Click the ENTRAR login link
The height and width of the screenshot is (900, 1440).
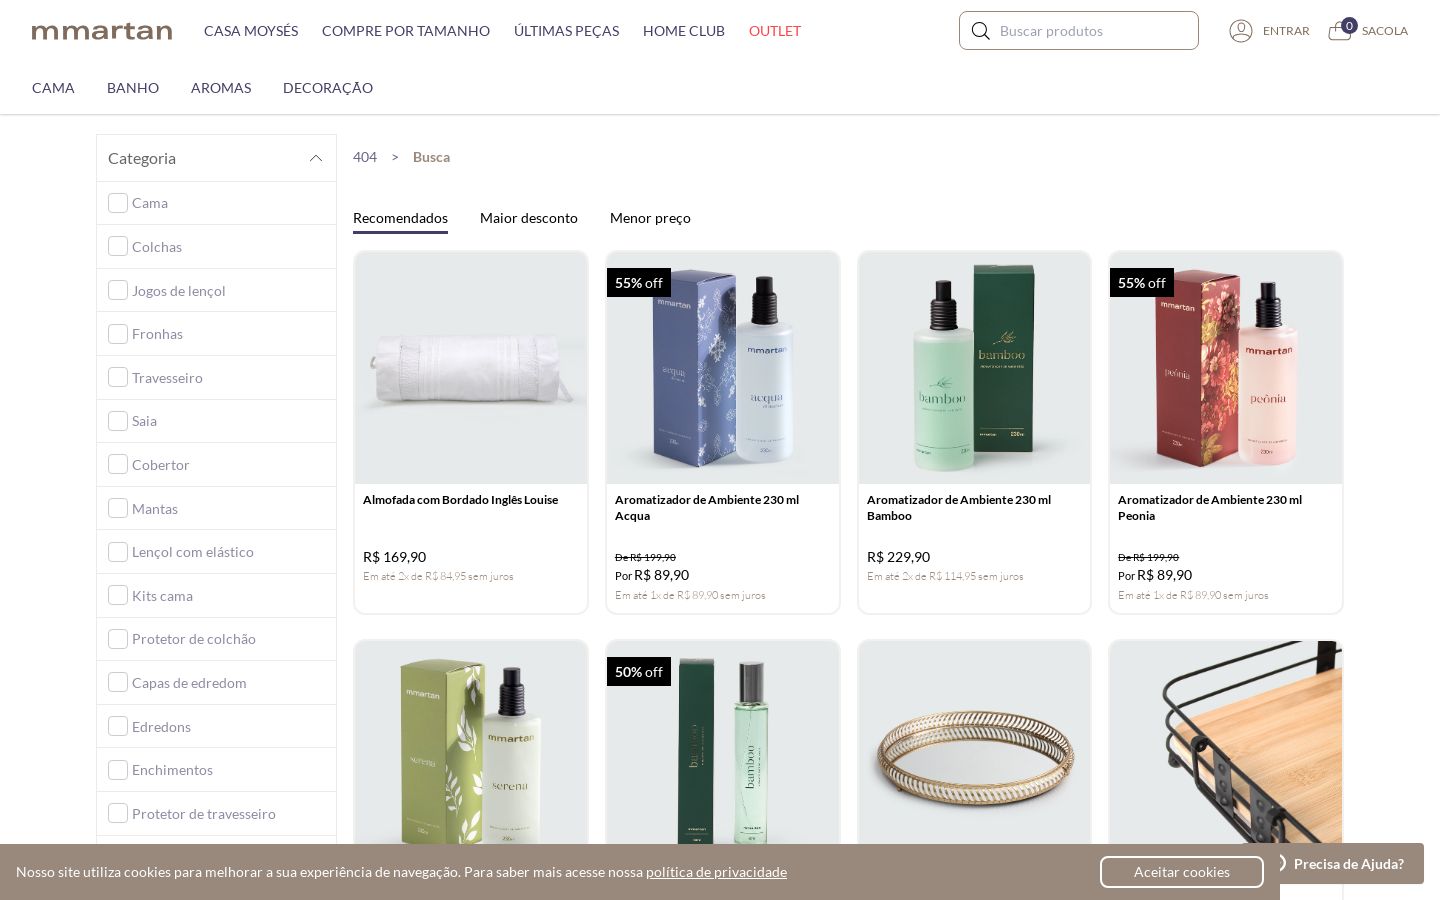[x=1286, y=31]
